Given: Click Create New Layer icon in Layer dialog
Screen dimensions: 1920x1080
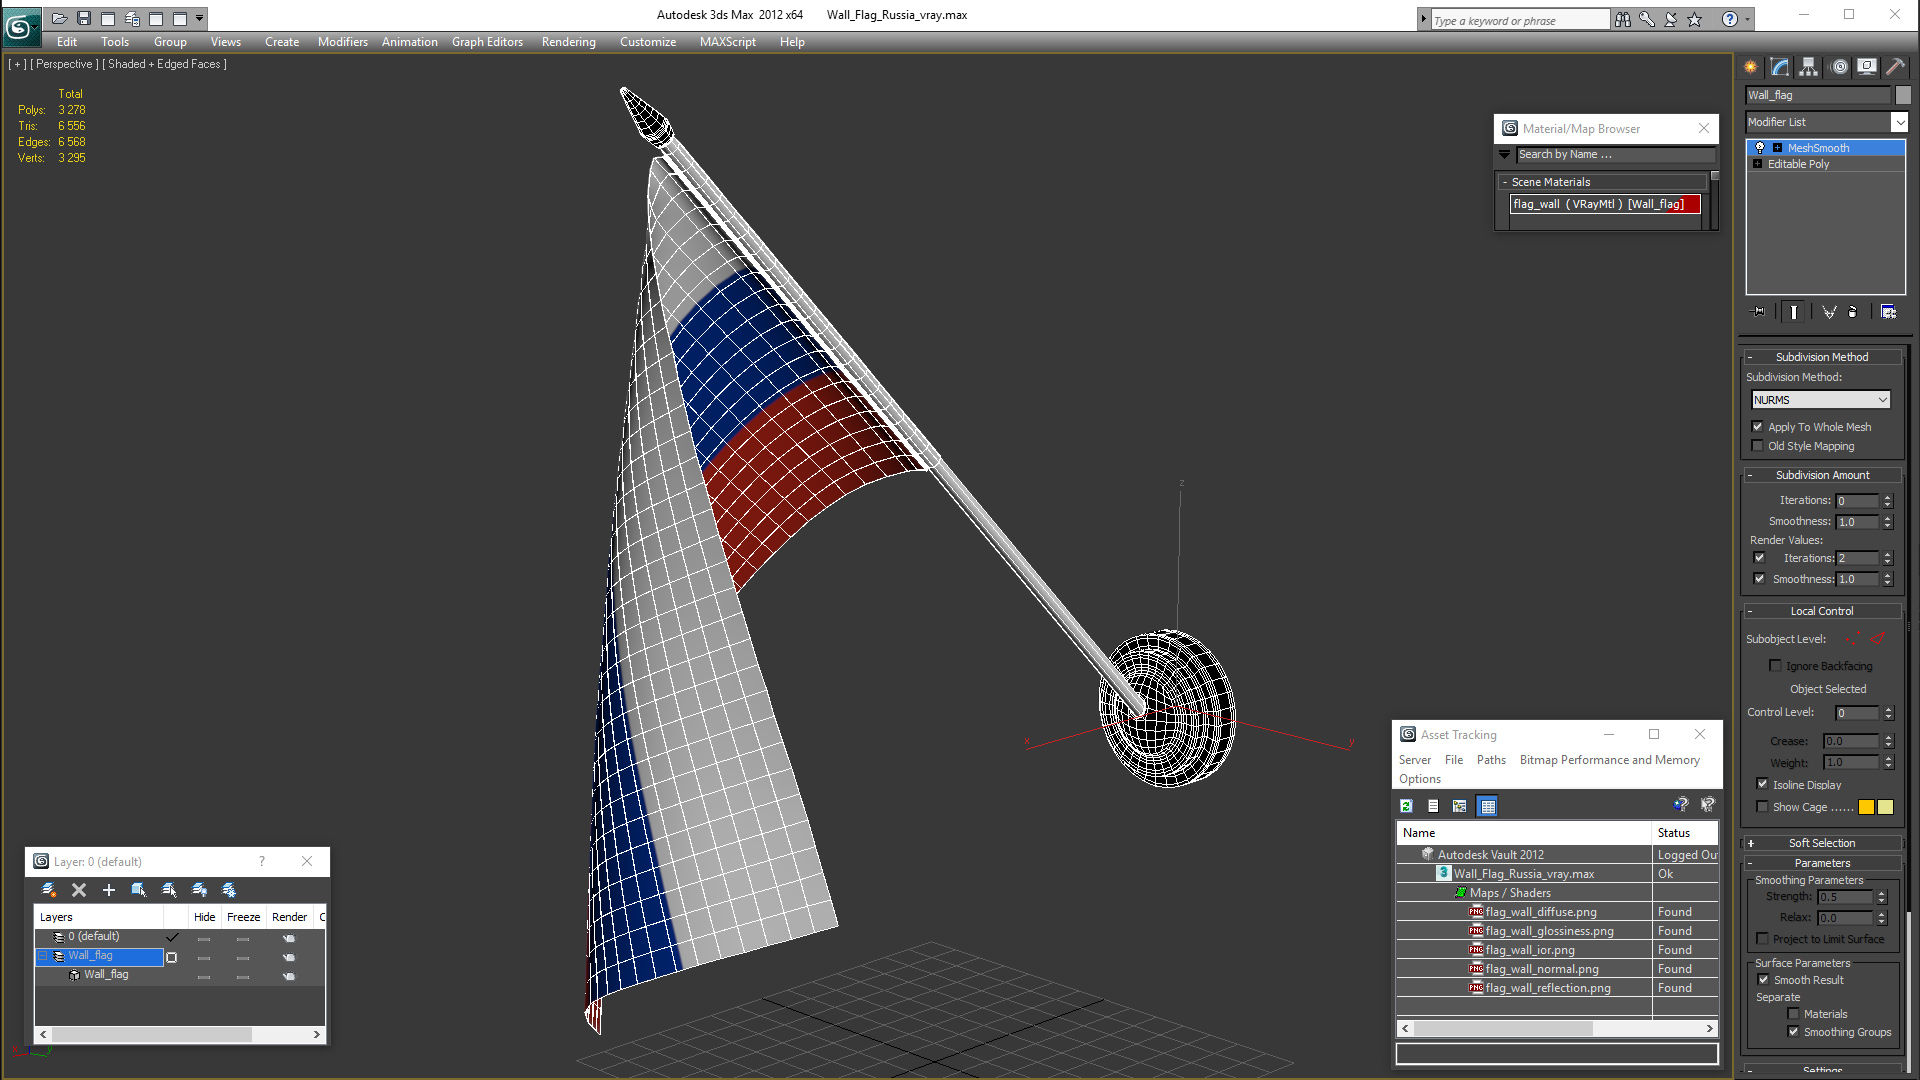Looking at the screenshot, I should point(48,890).
